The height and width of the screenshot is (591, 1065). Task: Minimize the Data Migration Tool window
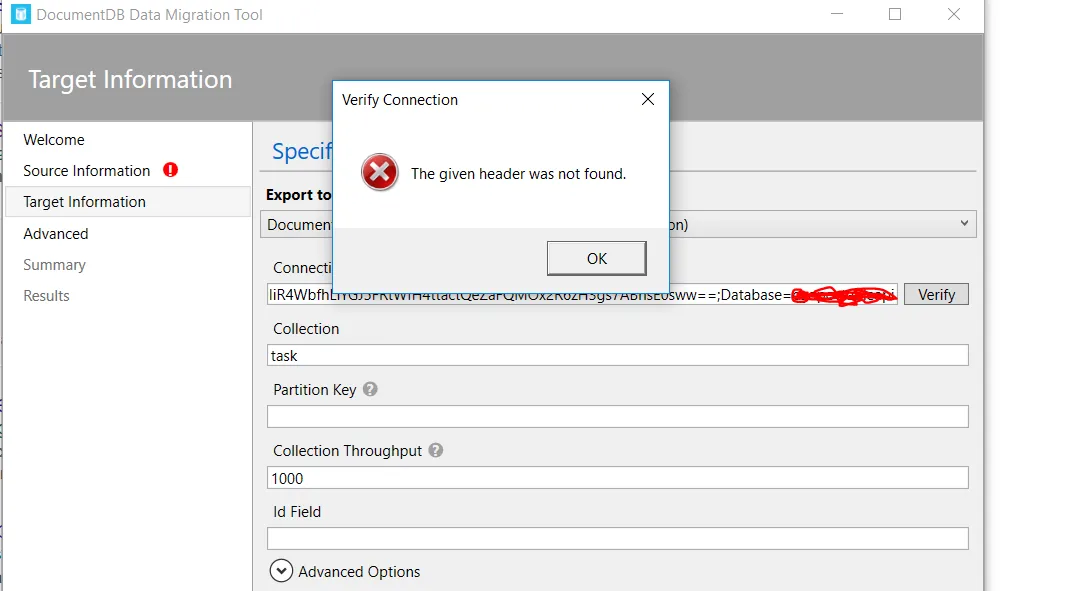837,14
